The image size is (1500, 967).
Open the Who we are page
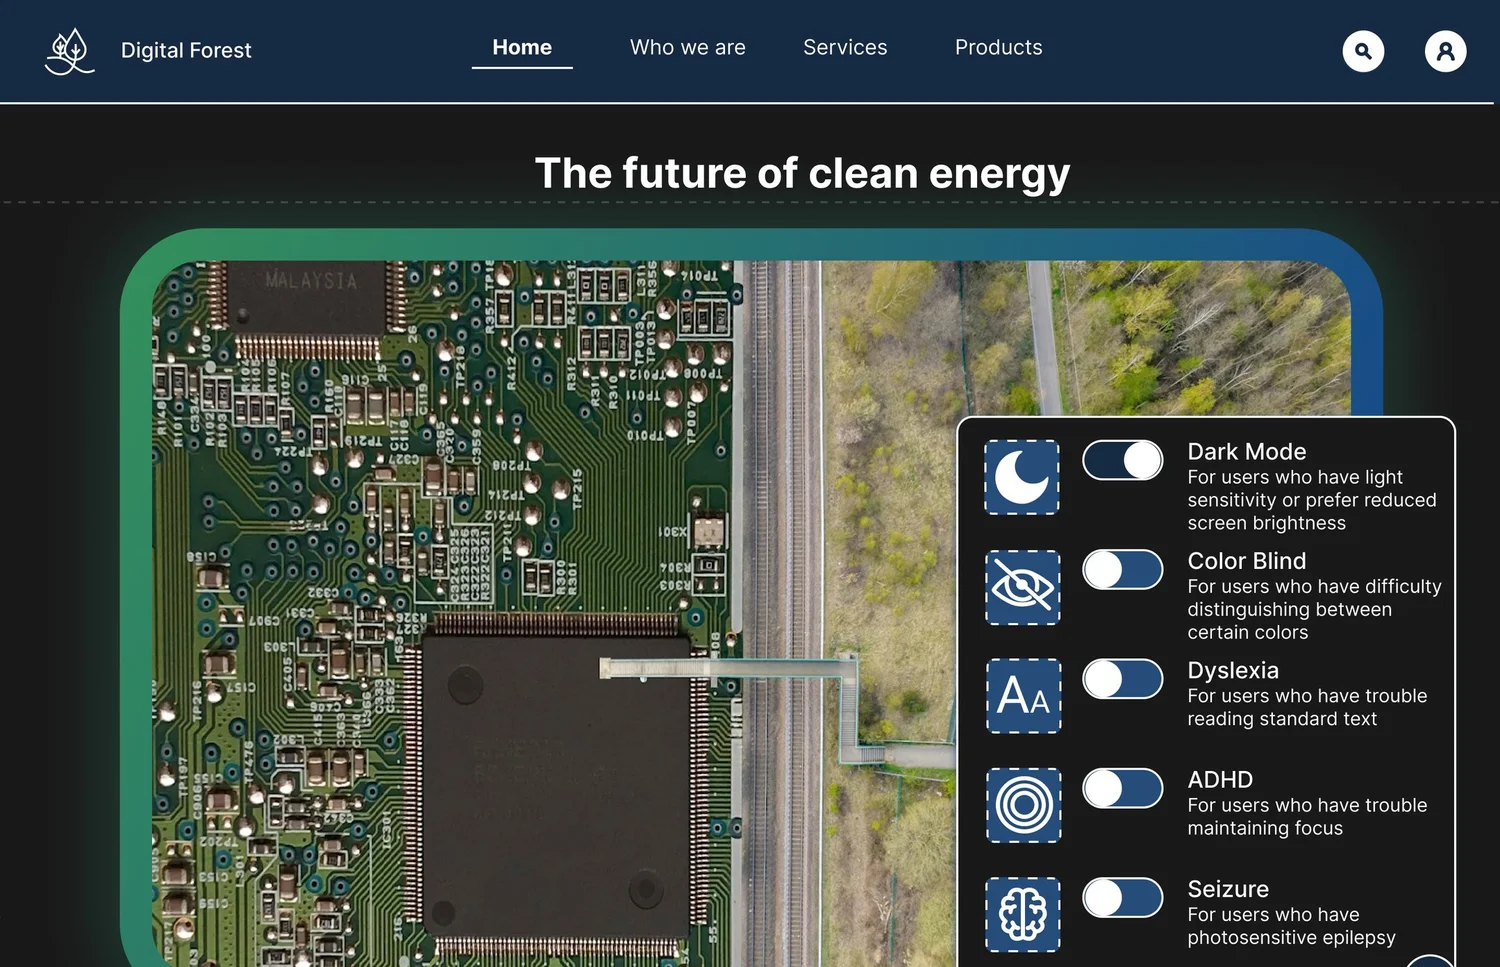[x=688, y=48]
